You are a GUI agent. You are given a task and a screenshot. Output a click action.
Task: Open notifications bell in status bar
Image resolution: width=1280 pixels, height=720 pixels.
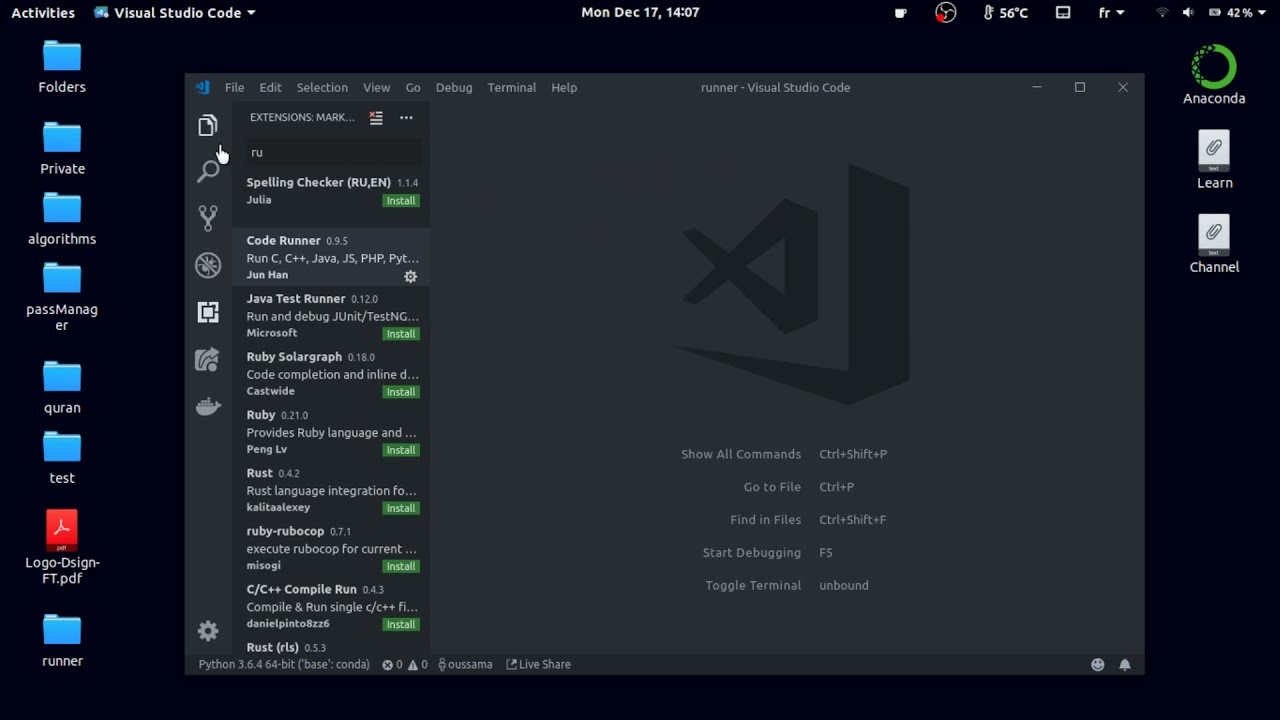(x=1125, y=664)
